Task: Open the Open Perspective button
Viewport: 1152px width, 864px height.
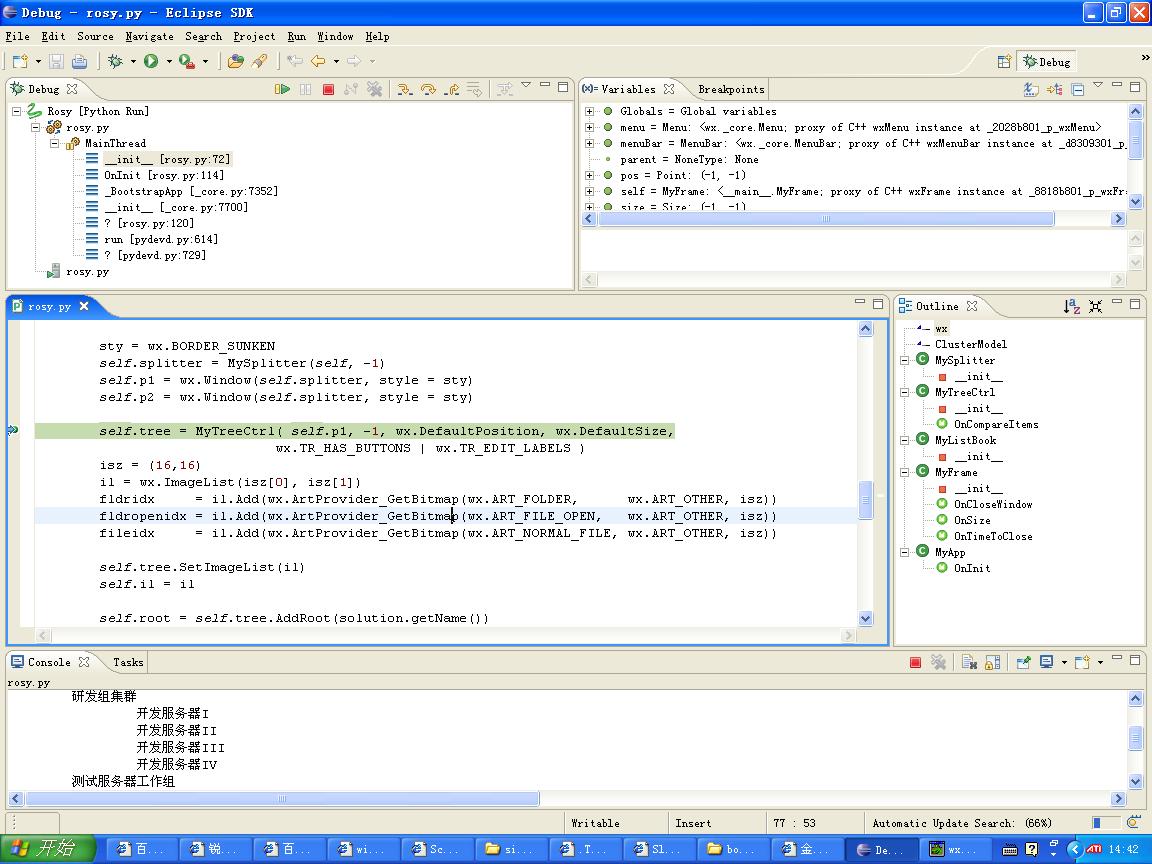Action: [x=1004, y=62]
